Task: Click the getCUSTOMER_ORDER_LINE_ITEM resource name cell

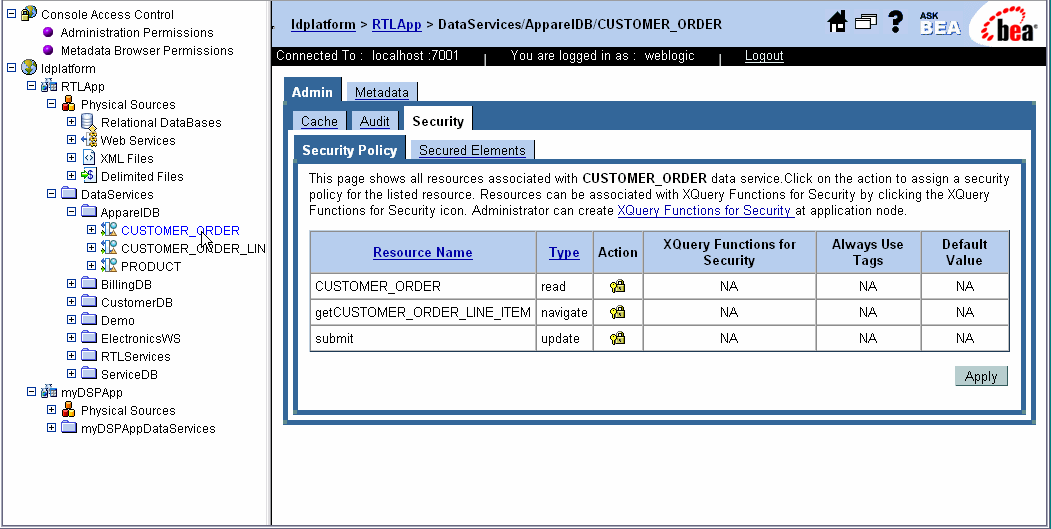Action: (423, 312)
